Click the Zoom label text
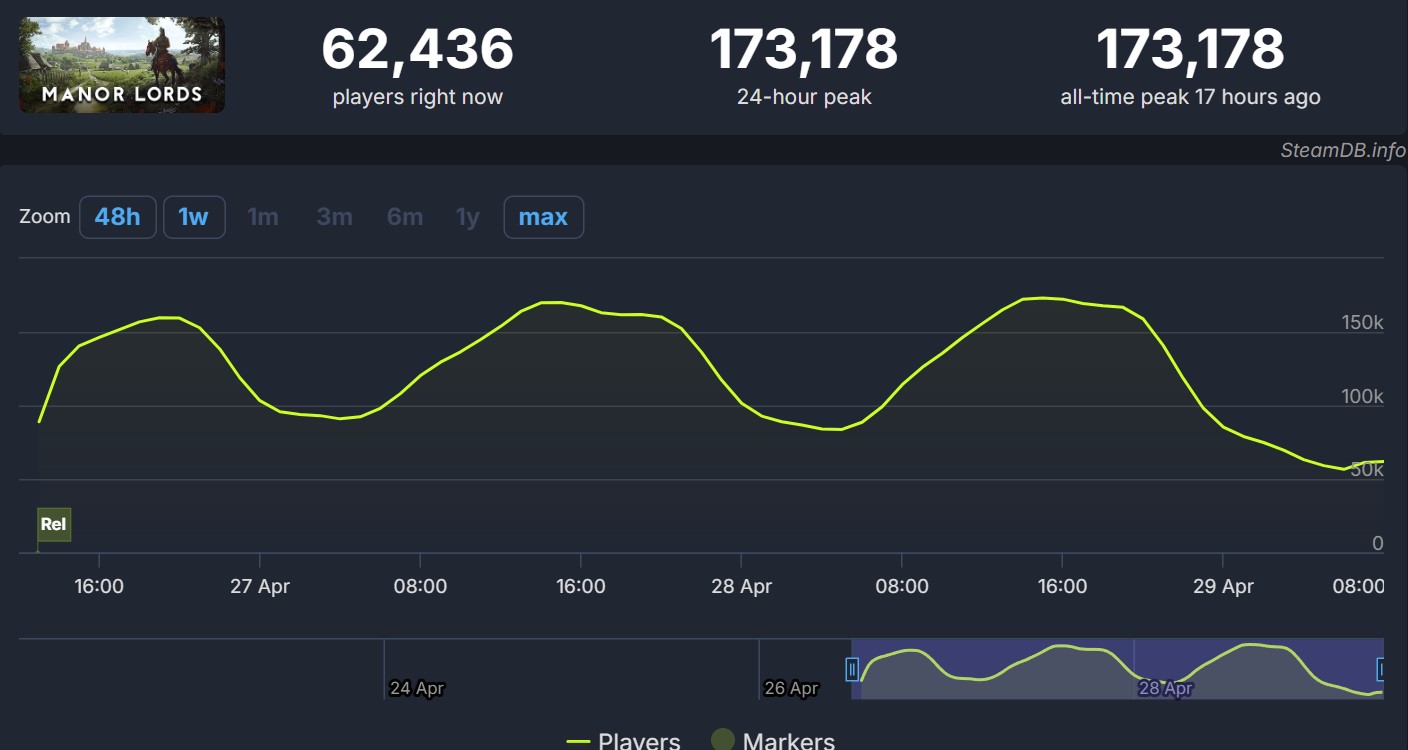1408x750 pixels. pyautogui.click(x=45, y=217)
